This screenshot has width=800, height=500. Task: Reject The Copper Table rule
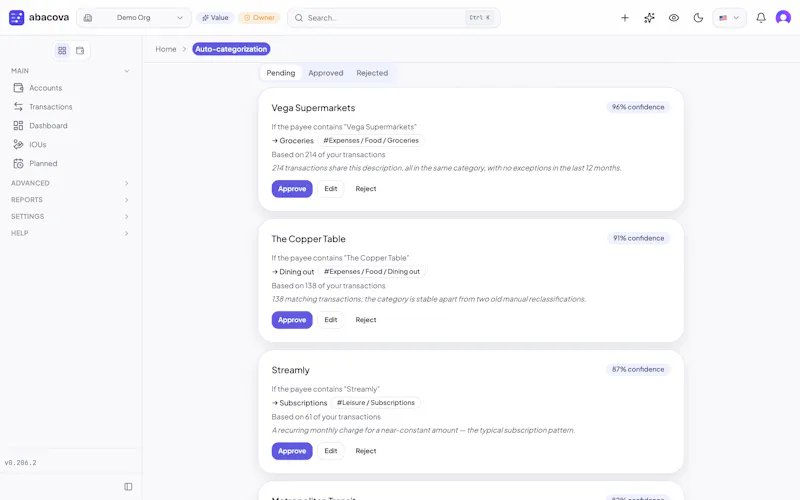click(x=366, y=320)
